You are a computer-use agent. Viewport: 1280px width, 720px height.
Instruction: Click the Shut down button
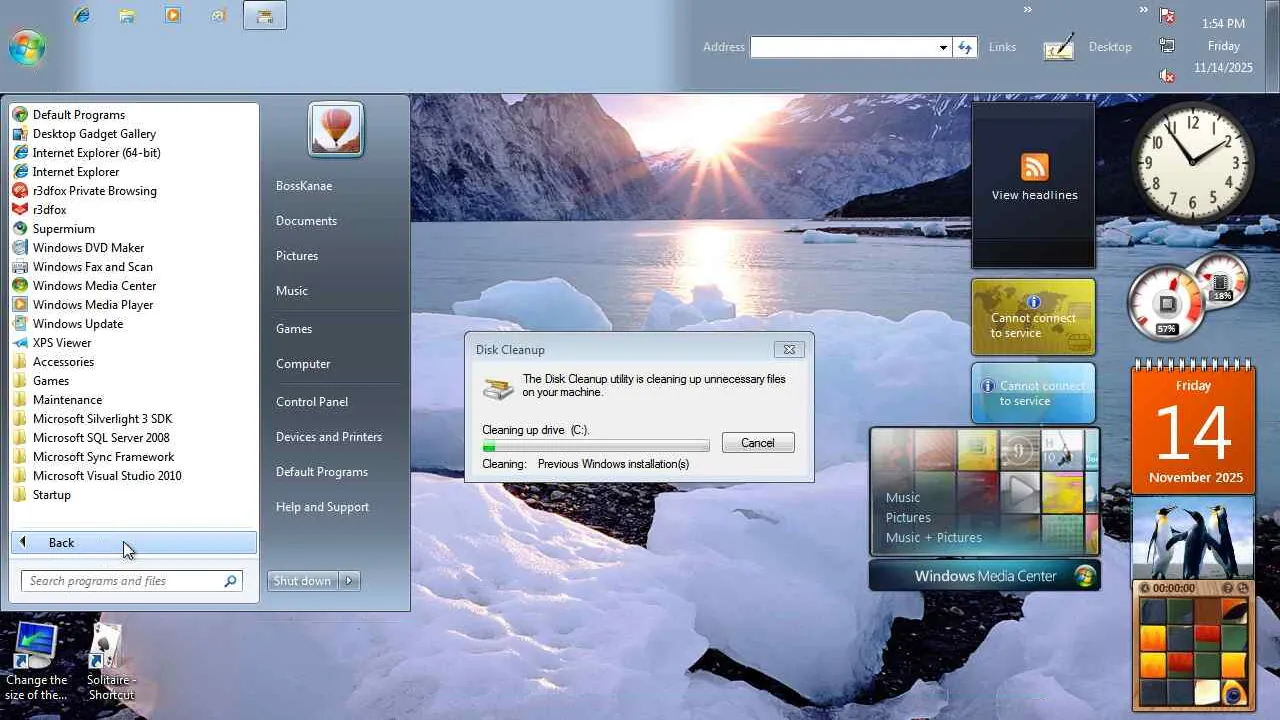click(x=303, y=581)
